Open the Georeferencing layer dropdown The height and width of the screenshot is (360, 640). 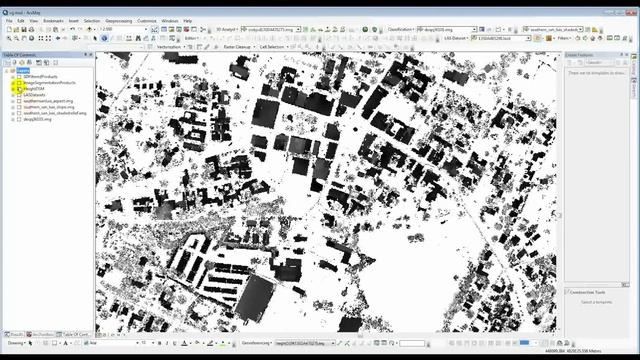pos(333,343)
